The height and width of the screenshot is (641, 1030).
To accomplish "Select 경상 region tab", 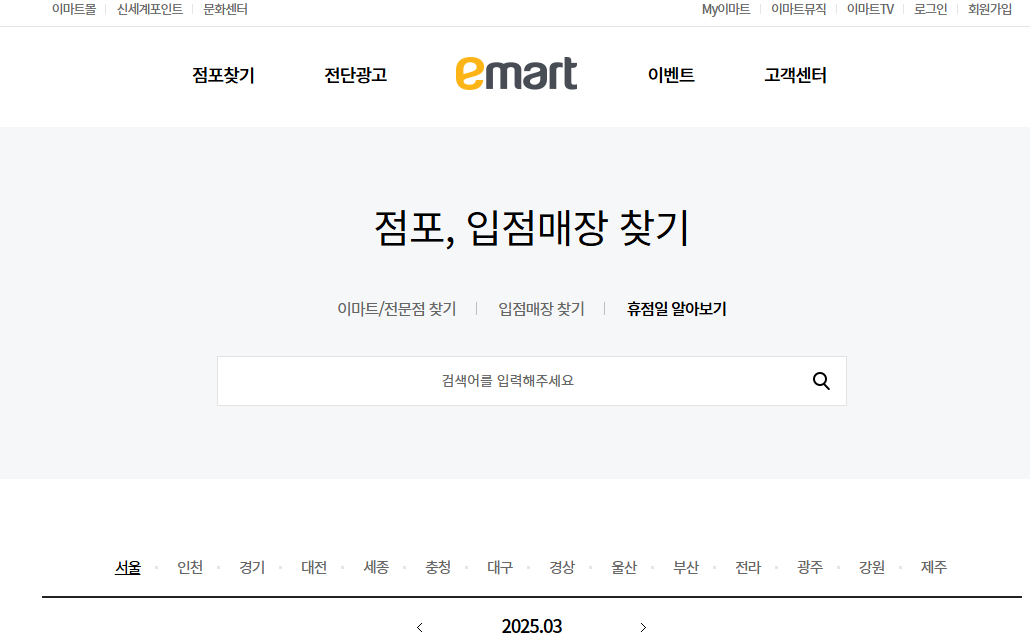I will [x=562, y=567].
